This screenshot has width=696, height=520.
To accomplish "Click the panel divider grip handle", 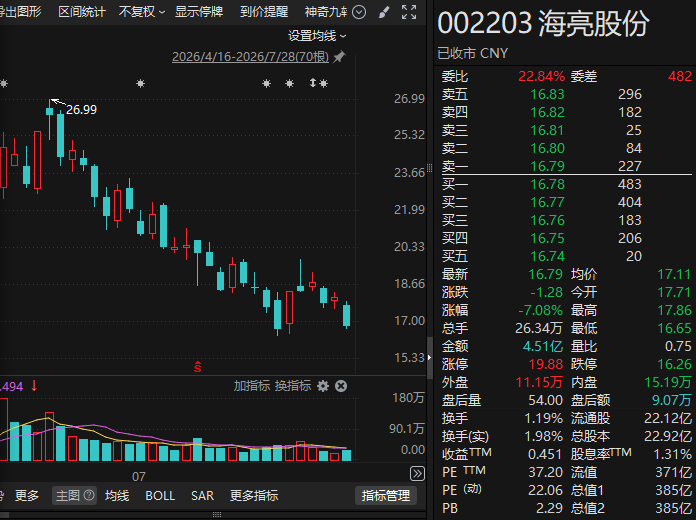I will point(429,168).
